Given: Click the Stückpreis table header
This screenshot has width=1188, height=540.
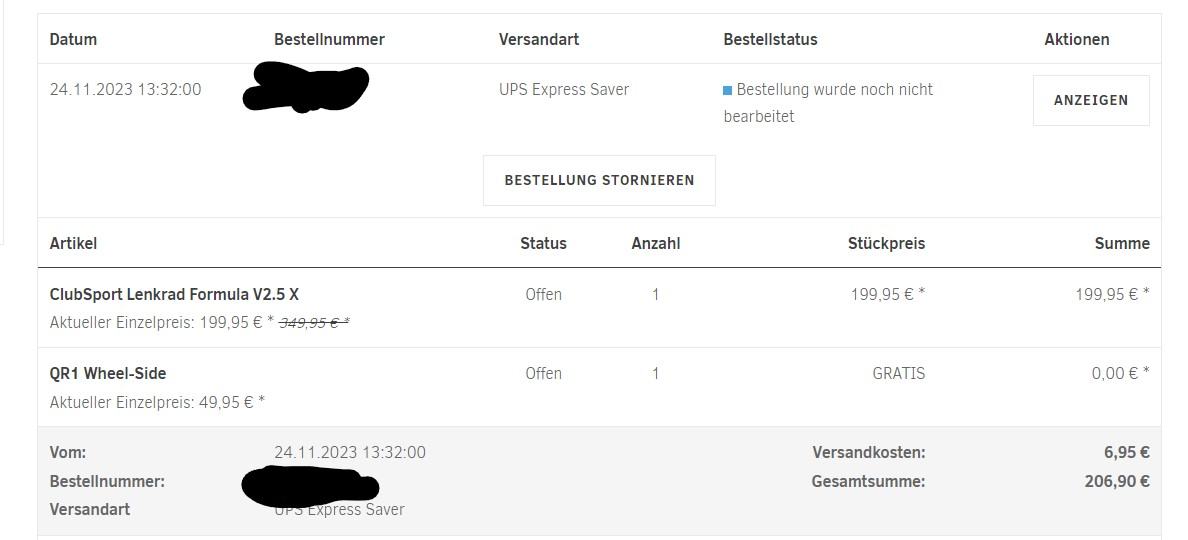Looking at the screenshot, I should [x=886, y=243].
